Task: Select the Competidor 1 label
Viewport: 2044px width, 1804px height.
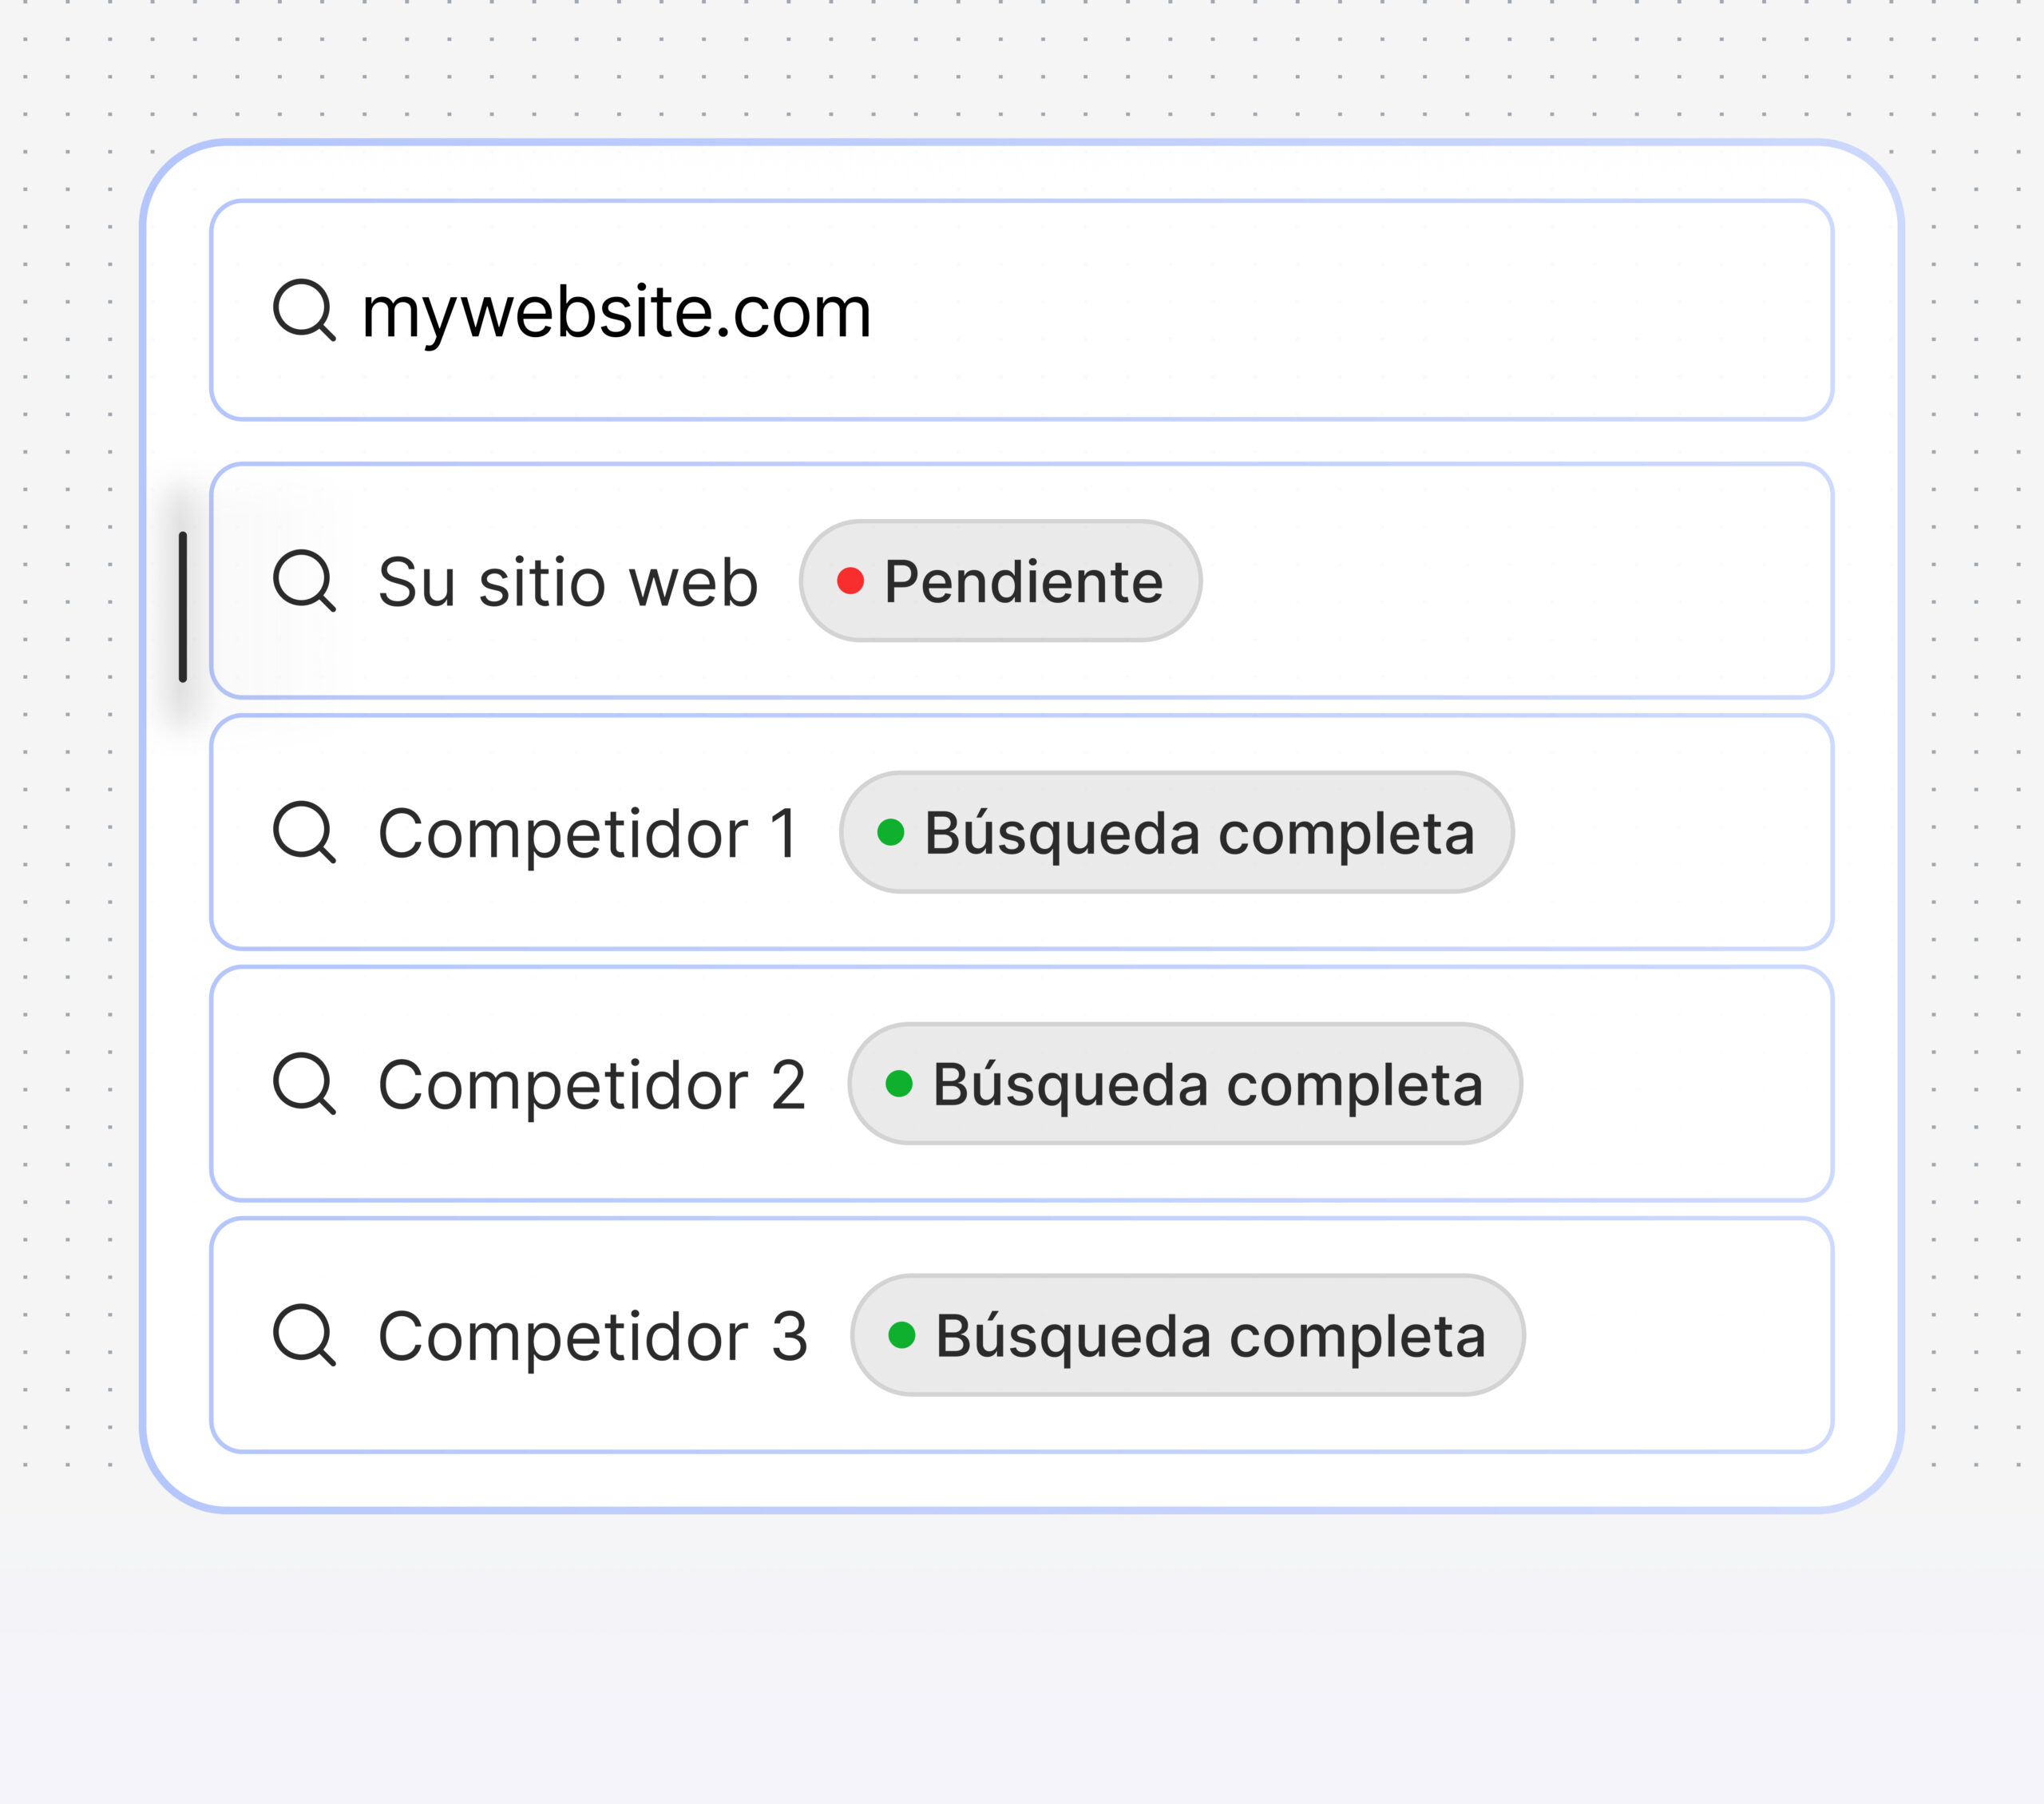Action: [x=588, y=833]
